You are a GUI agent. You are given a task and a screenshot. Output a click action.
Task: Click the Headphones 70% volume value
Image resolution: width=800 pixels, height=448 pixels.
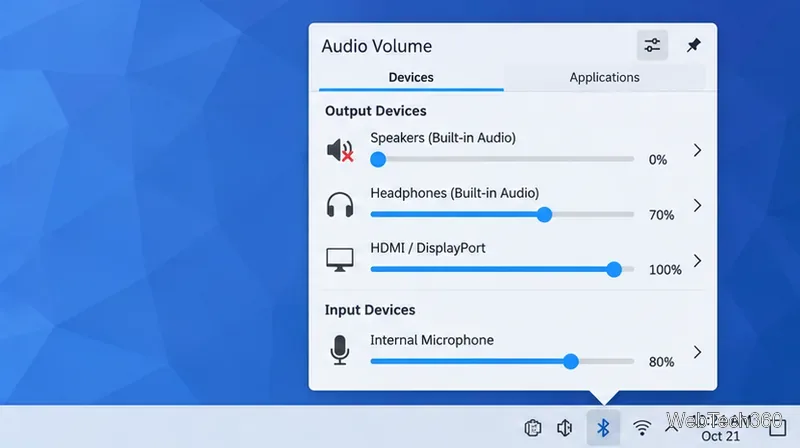pos(661,215)
